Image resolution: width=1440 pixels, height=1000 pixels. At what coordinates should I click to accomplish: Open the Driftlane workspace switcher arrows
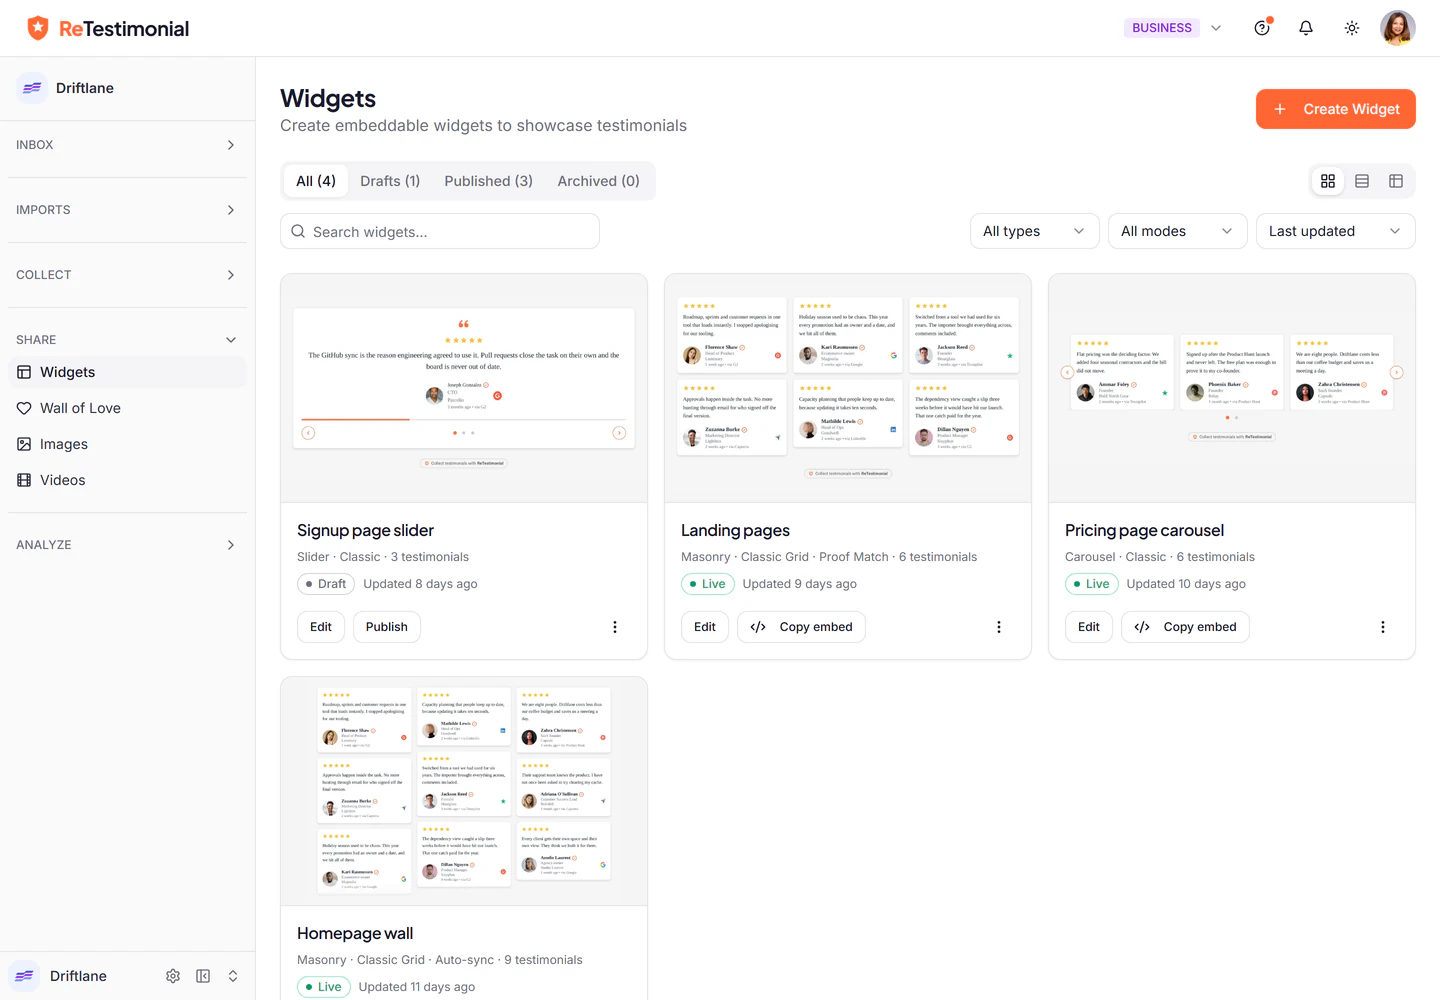(x=233, y=976)
